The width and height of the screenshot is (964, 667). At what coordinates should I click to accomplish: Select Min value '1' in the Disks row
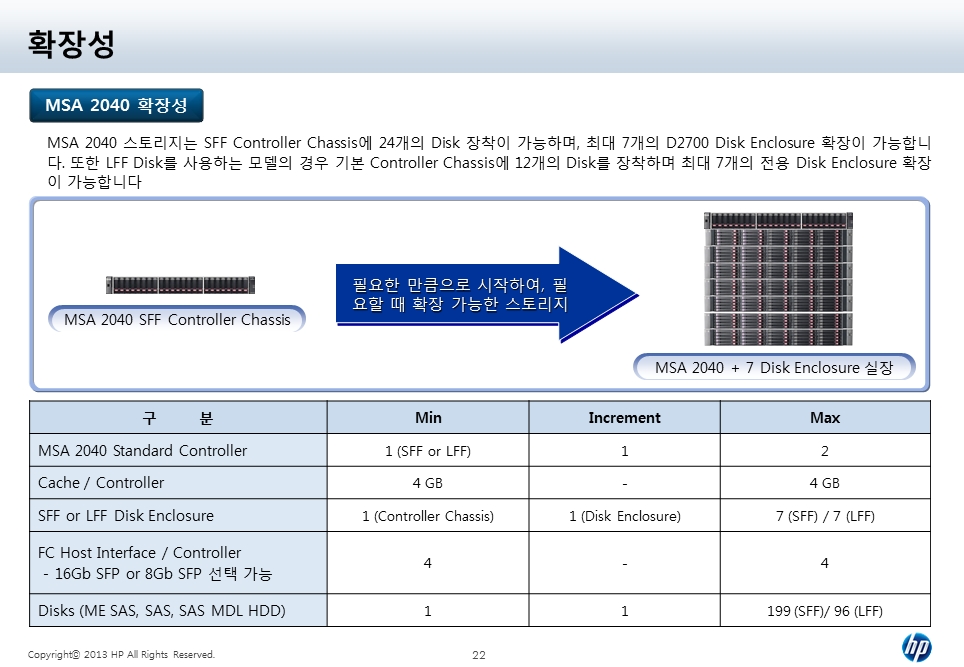click(x=428, y=610)
